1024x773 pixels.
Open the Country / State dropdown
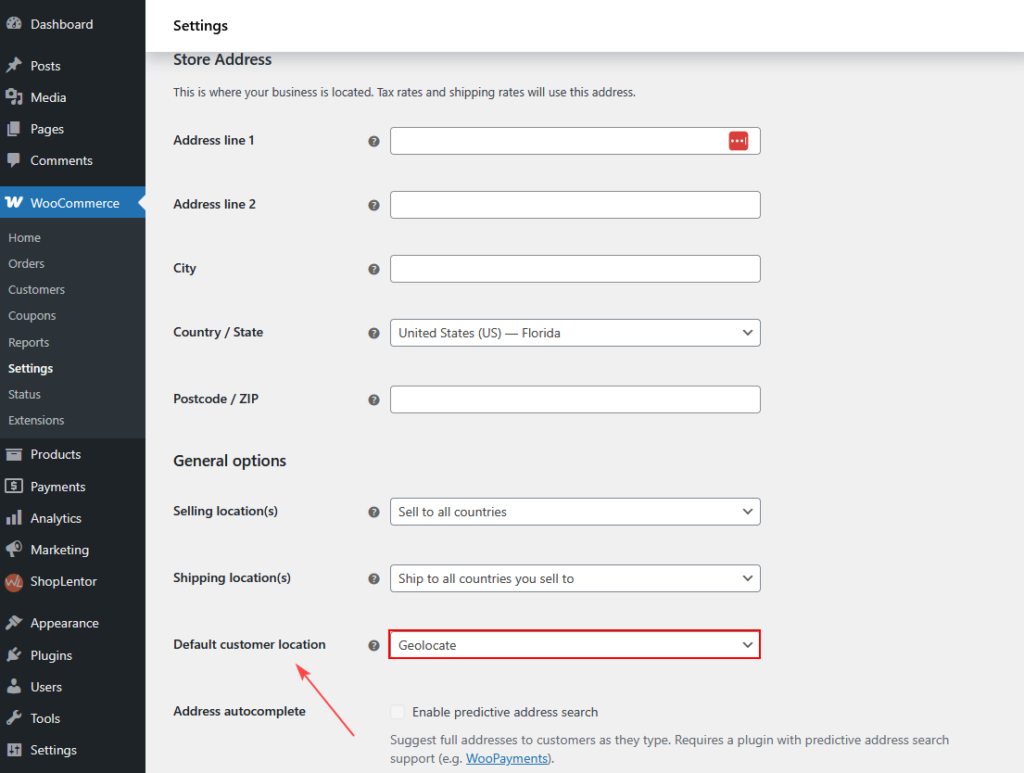575,333
